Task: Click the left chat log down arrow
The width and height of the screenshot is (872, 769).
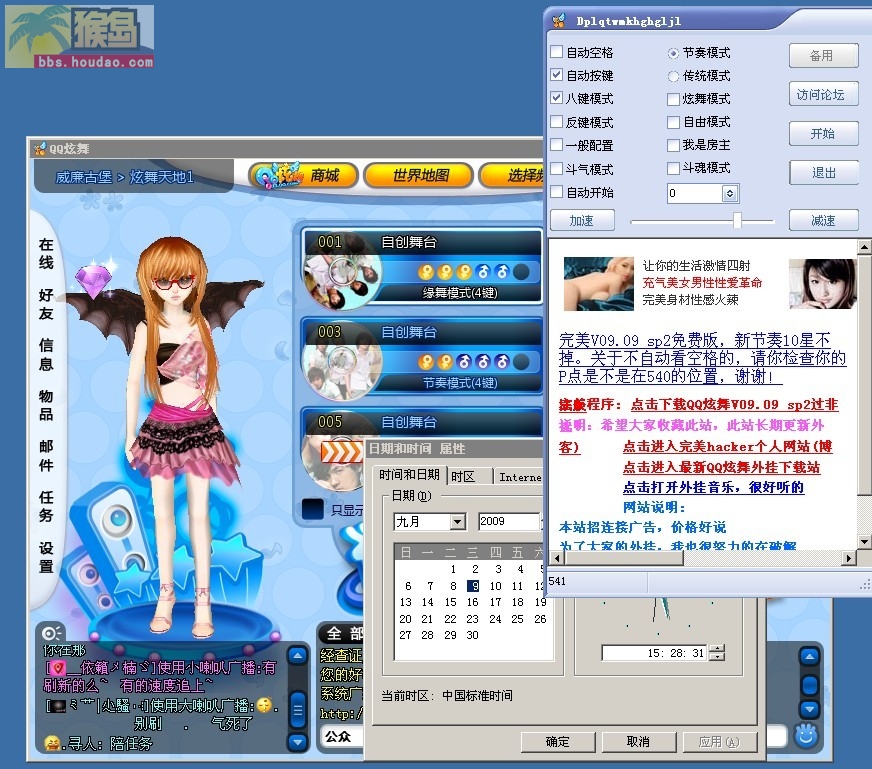Action: tap(298, 742)
